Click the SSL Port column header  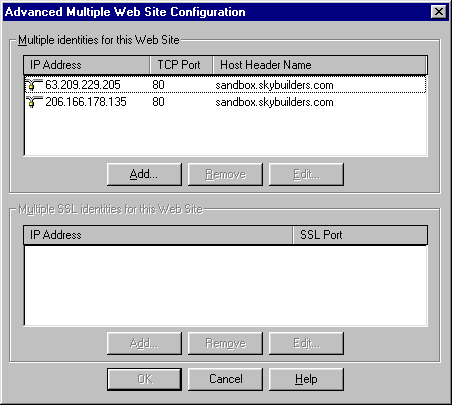click(360, 235)
